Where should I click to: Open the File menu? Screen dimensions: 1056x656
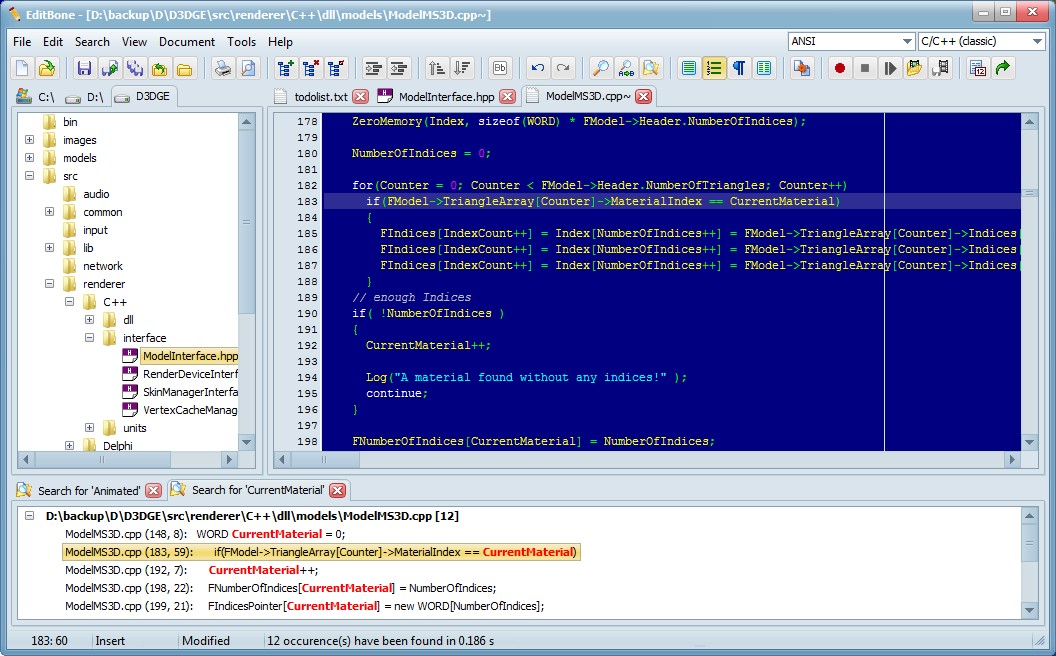(x=22, y=42)
